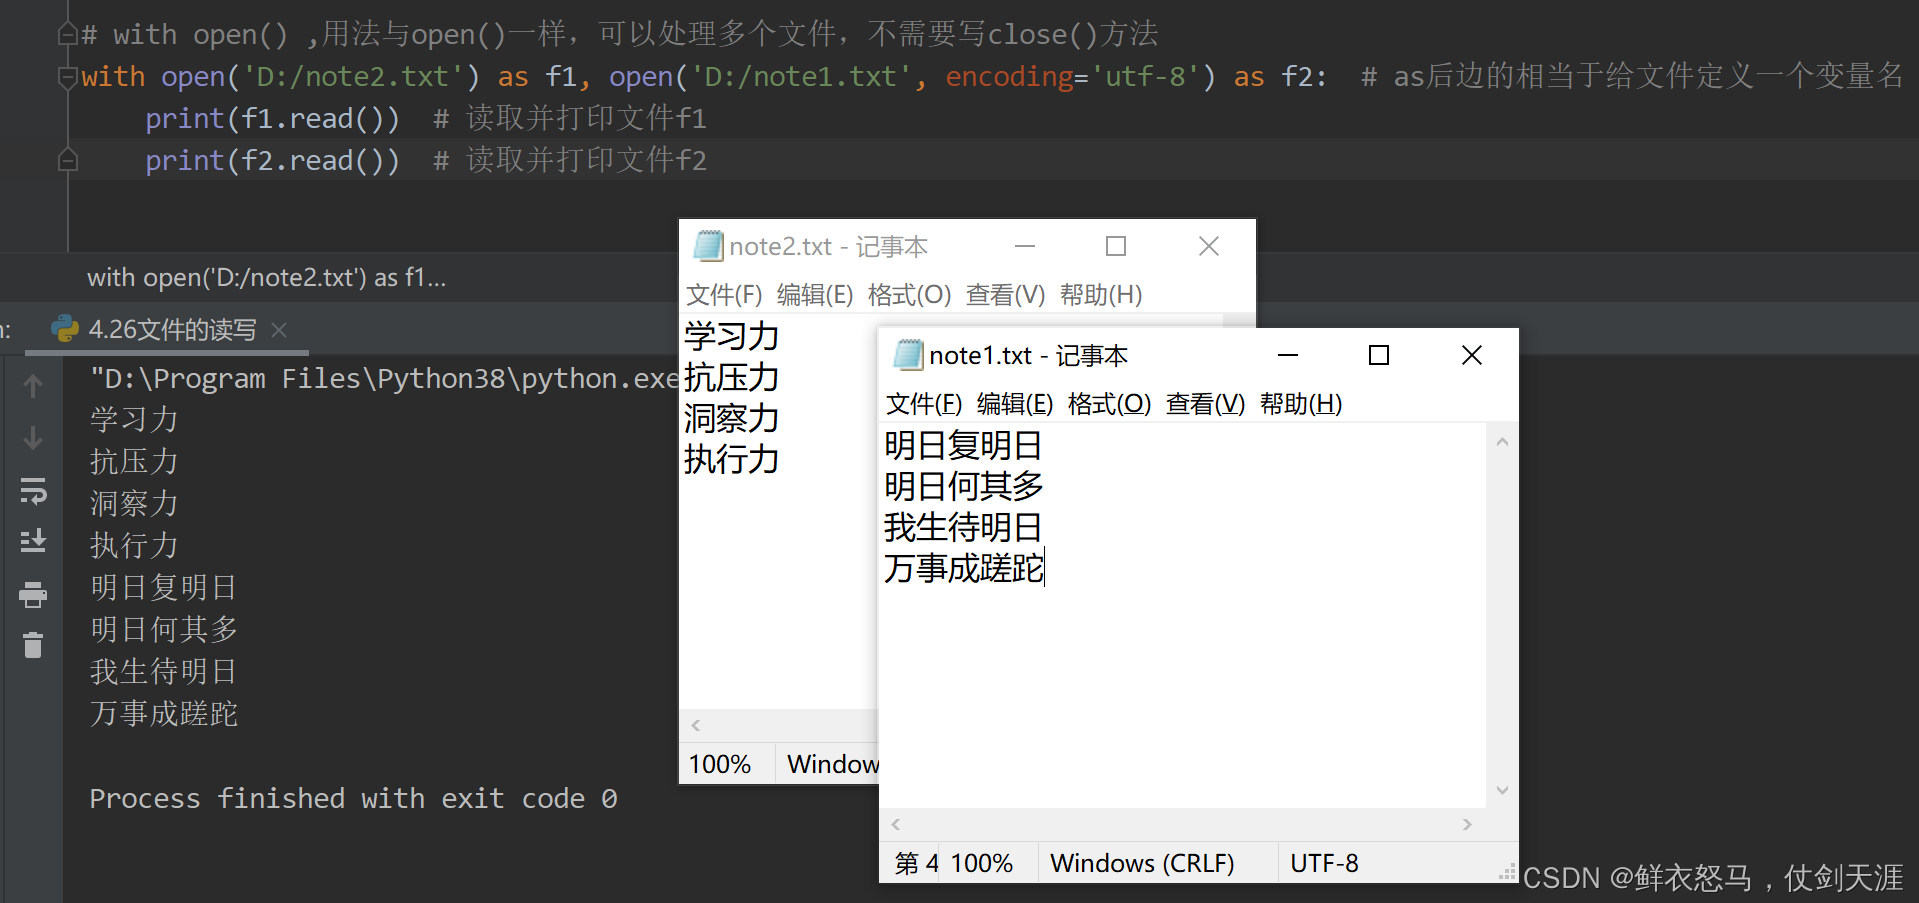
Task: Close the note1.txt Notepad window
Action: click(x=1472, y=355)
